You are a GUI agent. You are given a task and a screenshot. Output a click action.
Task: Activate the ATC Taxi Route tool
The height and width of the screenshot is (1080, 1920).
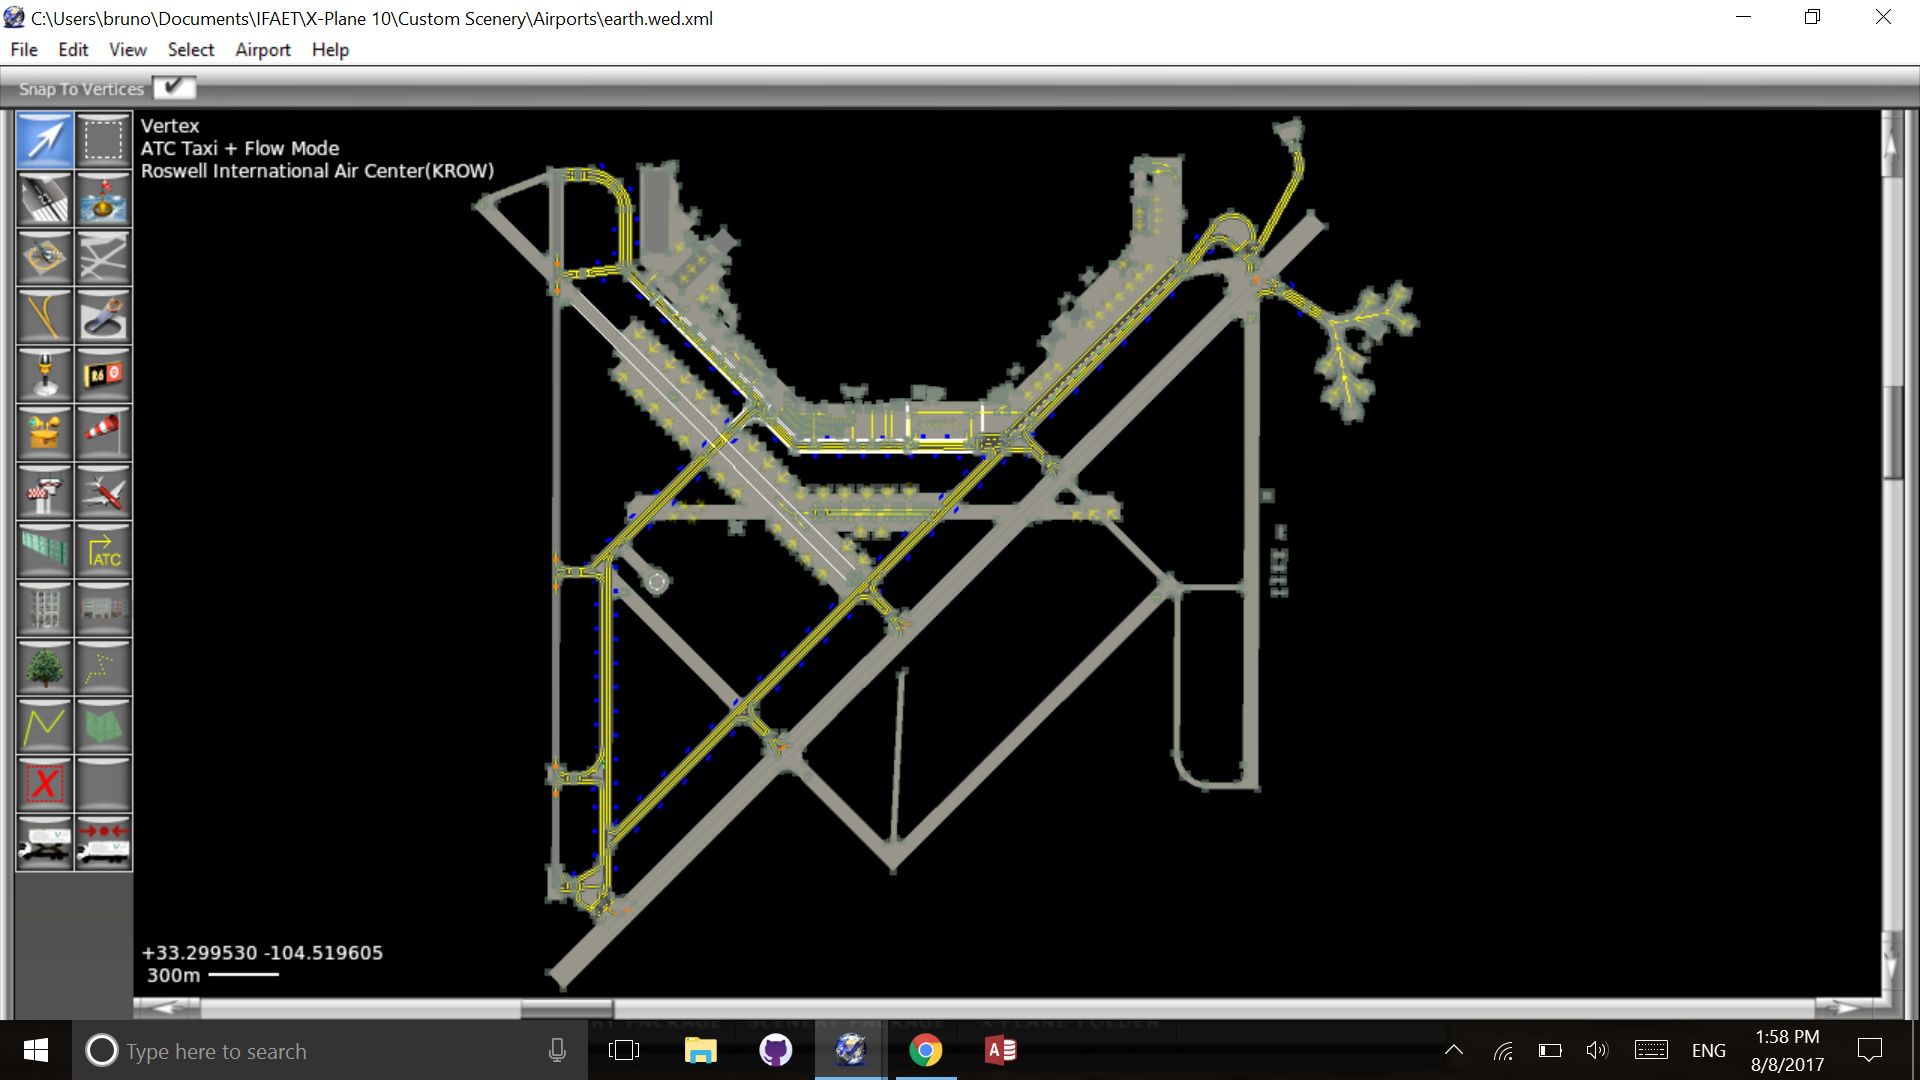[103, 550]
